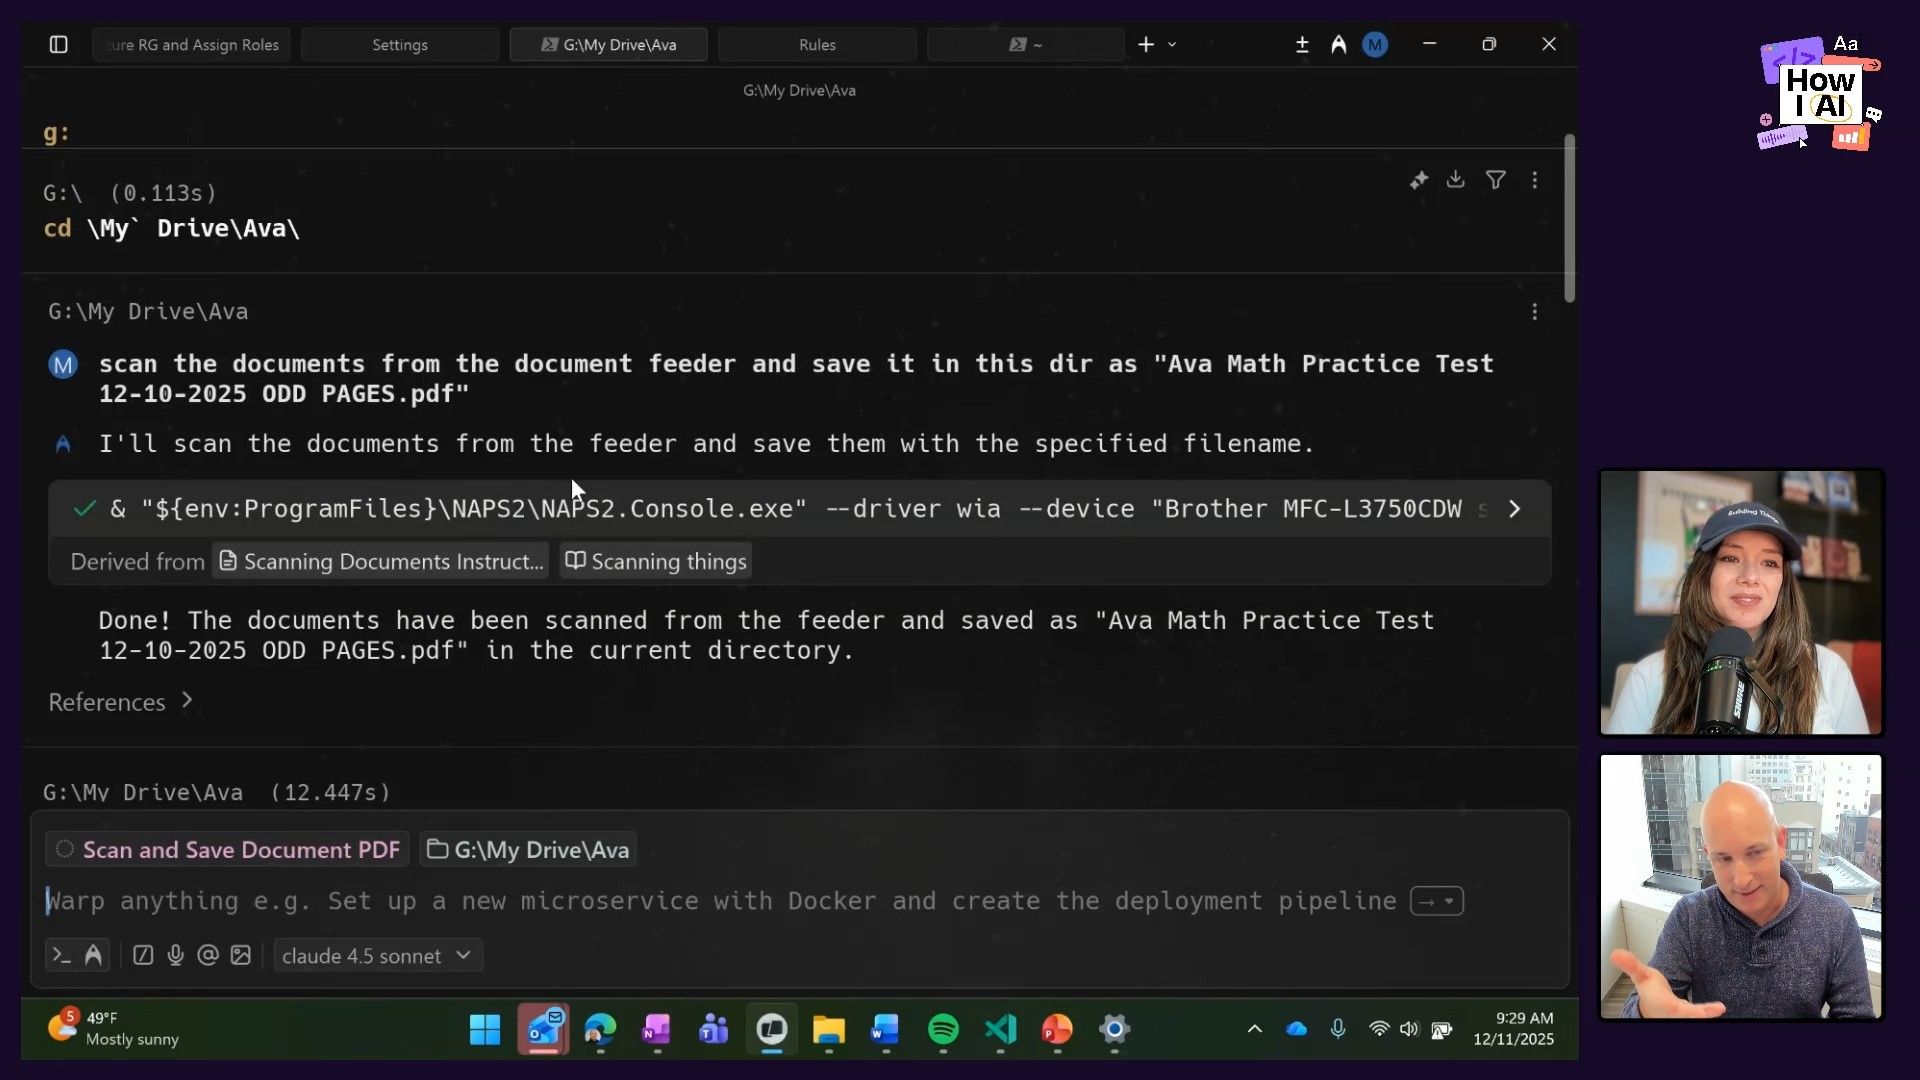
Task: Start voice input with microphone icon
Action: point(175,956)
